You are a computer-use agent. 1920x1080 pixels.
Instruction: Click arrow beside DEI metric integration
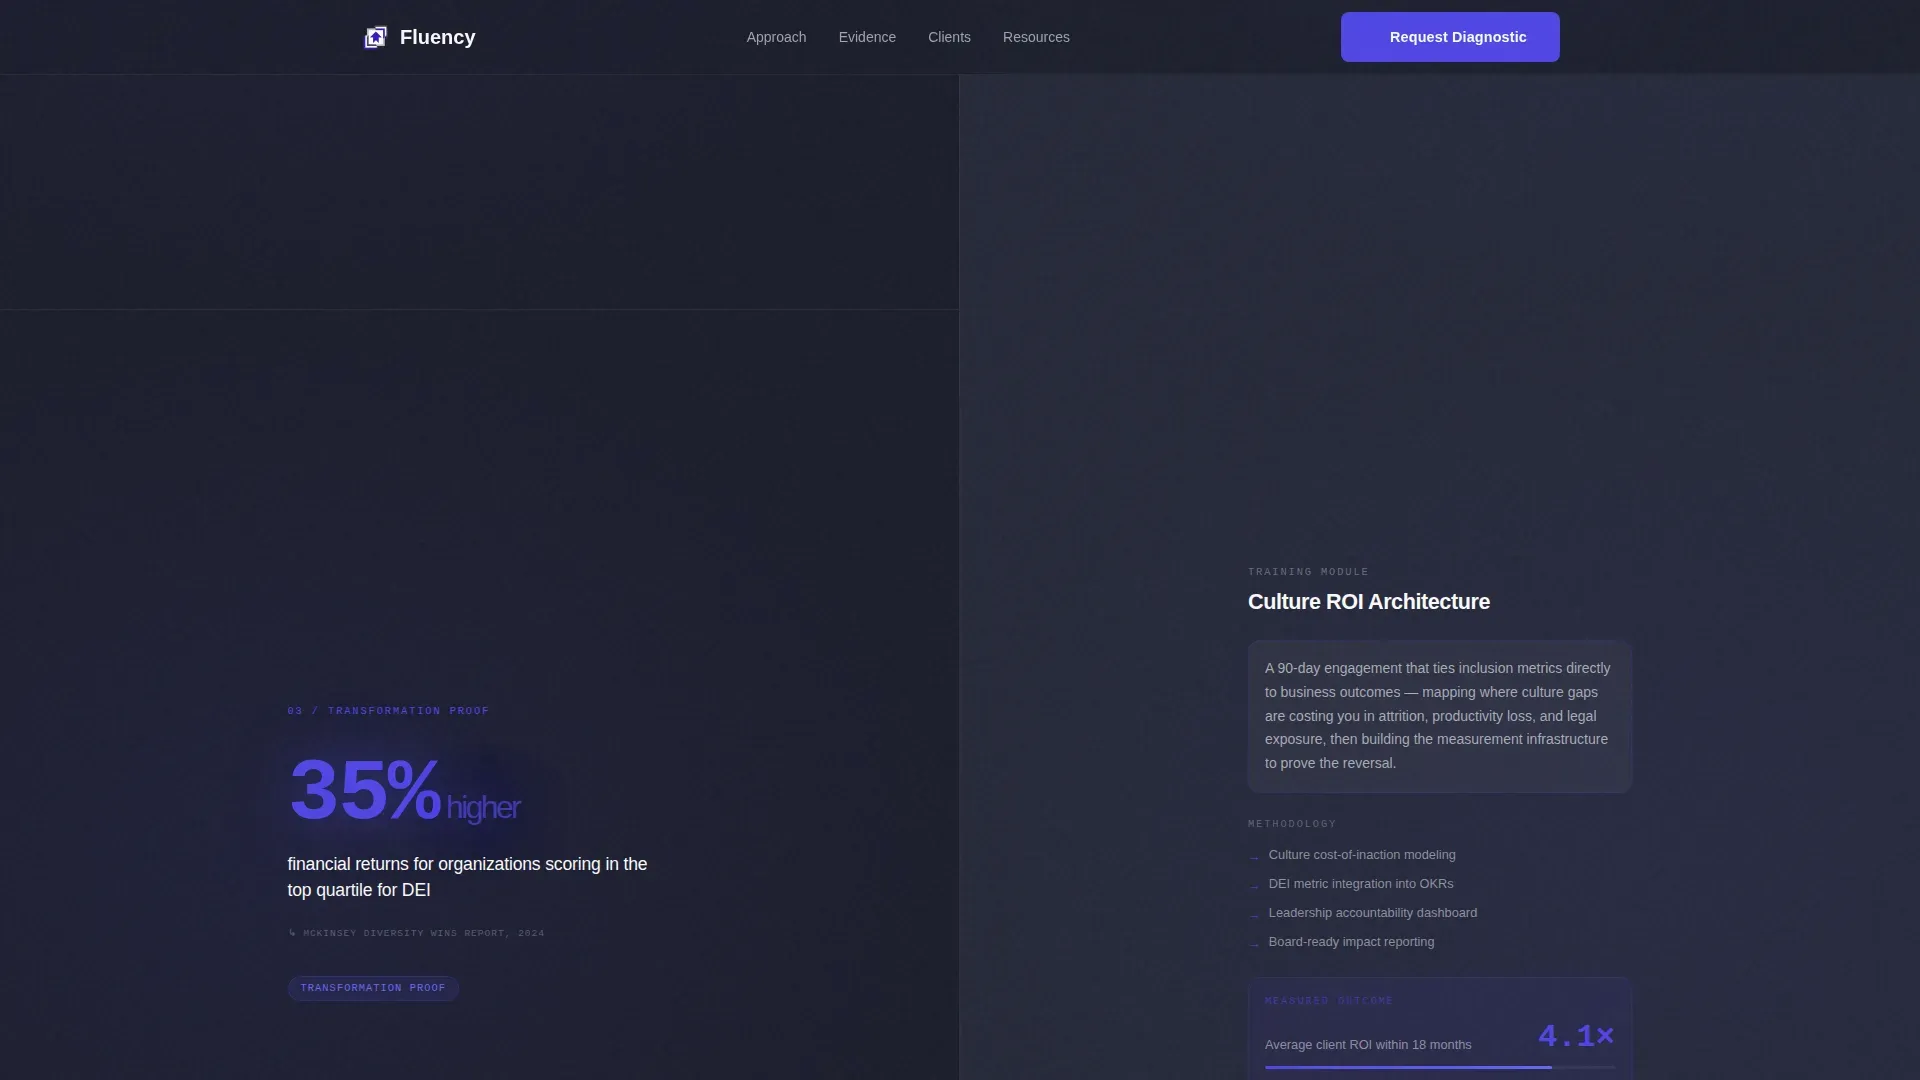(1254, 886)
